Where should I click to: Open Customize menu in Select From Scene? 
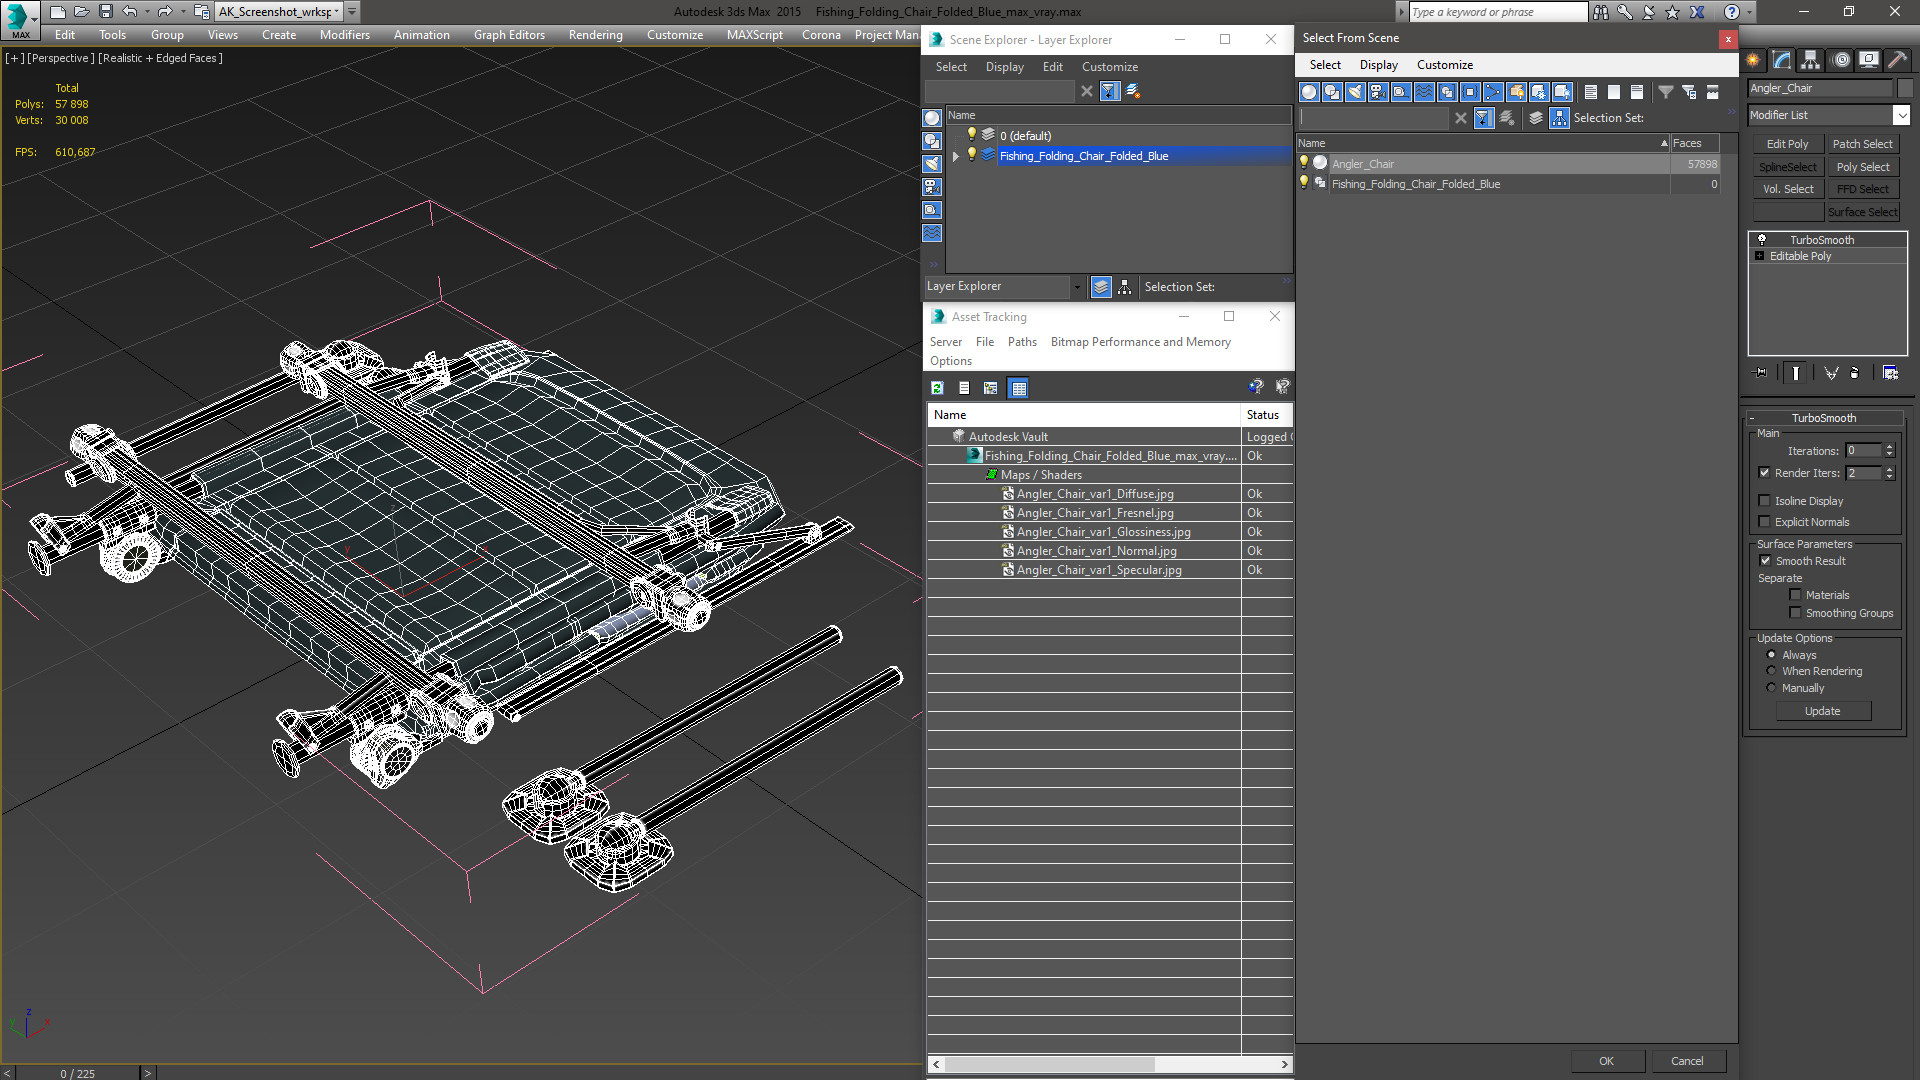point(1444,65)
